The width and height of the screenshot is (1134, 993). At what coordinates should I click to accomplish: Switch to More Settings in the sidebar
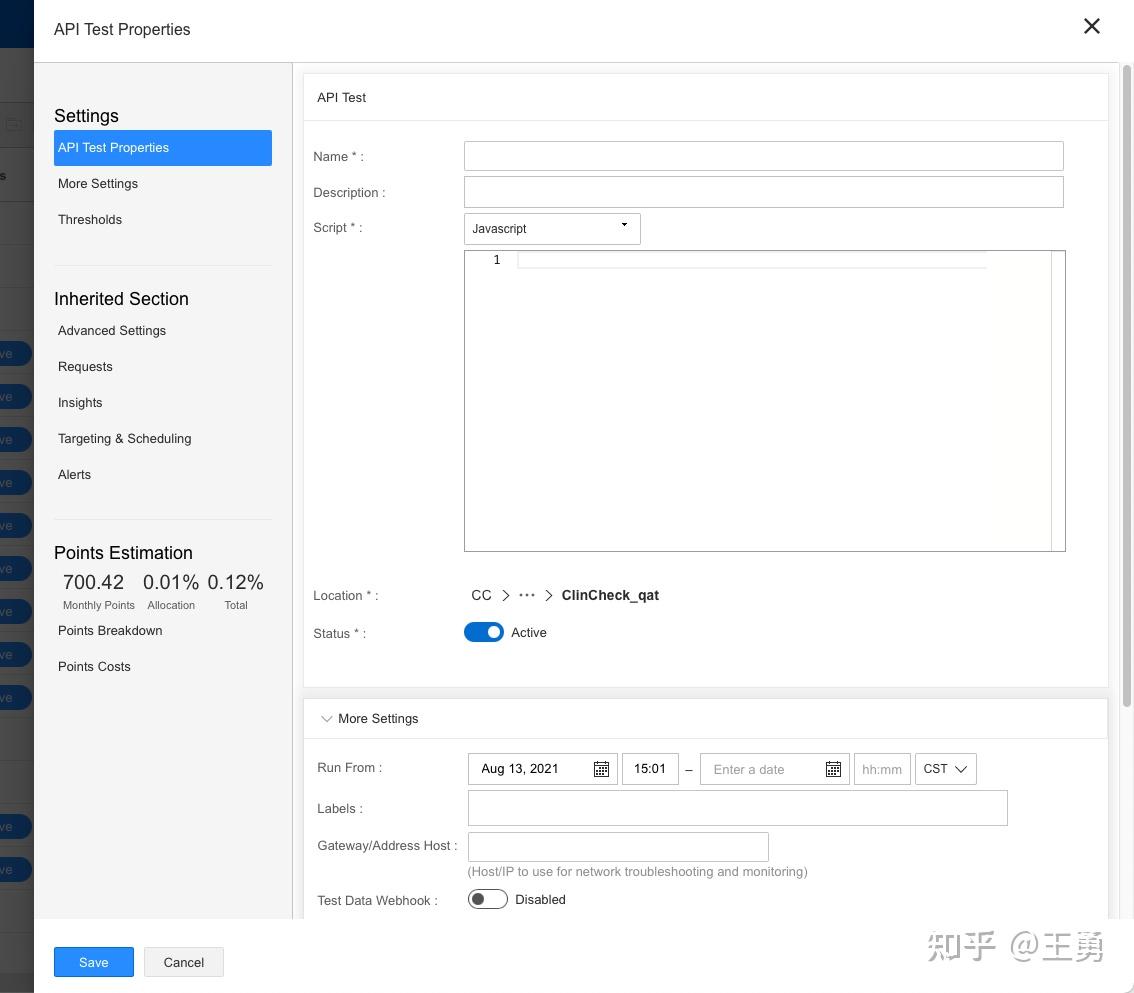[98, 183]
